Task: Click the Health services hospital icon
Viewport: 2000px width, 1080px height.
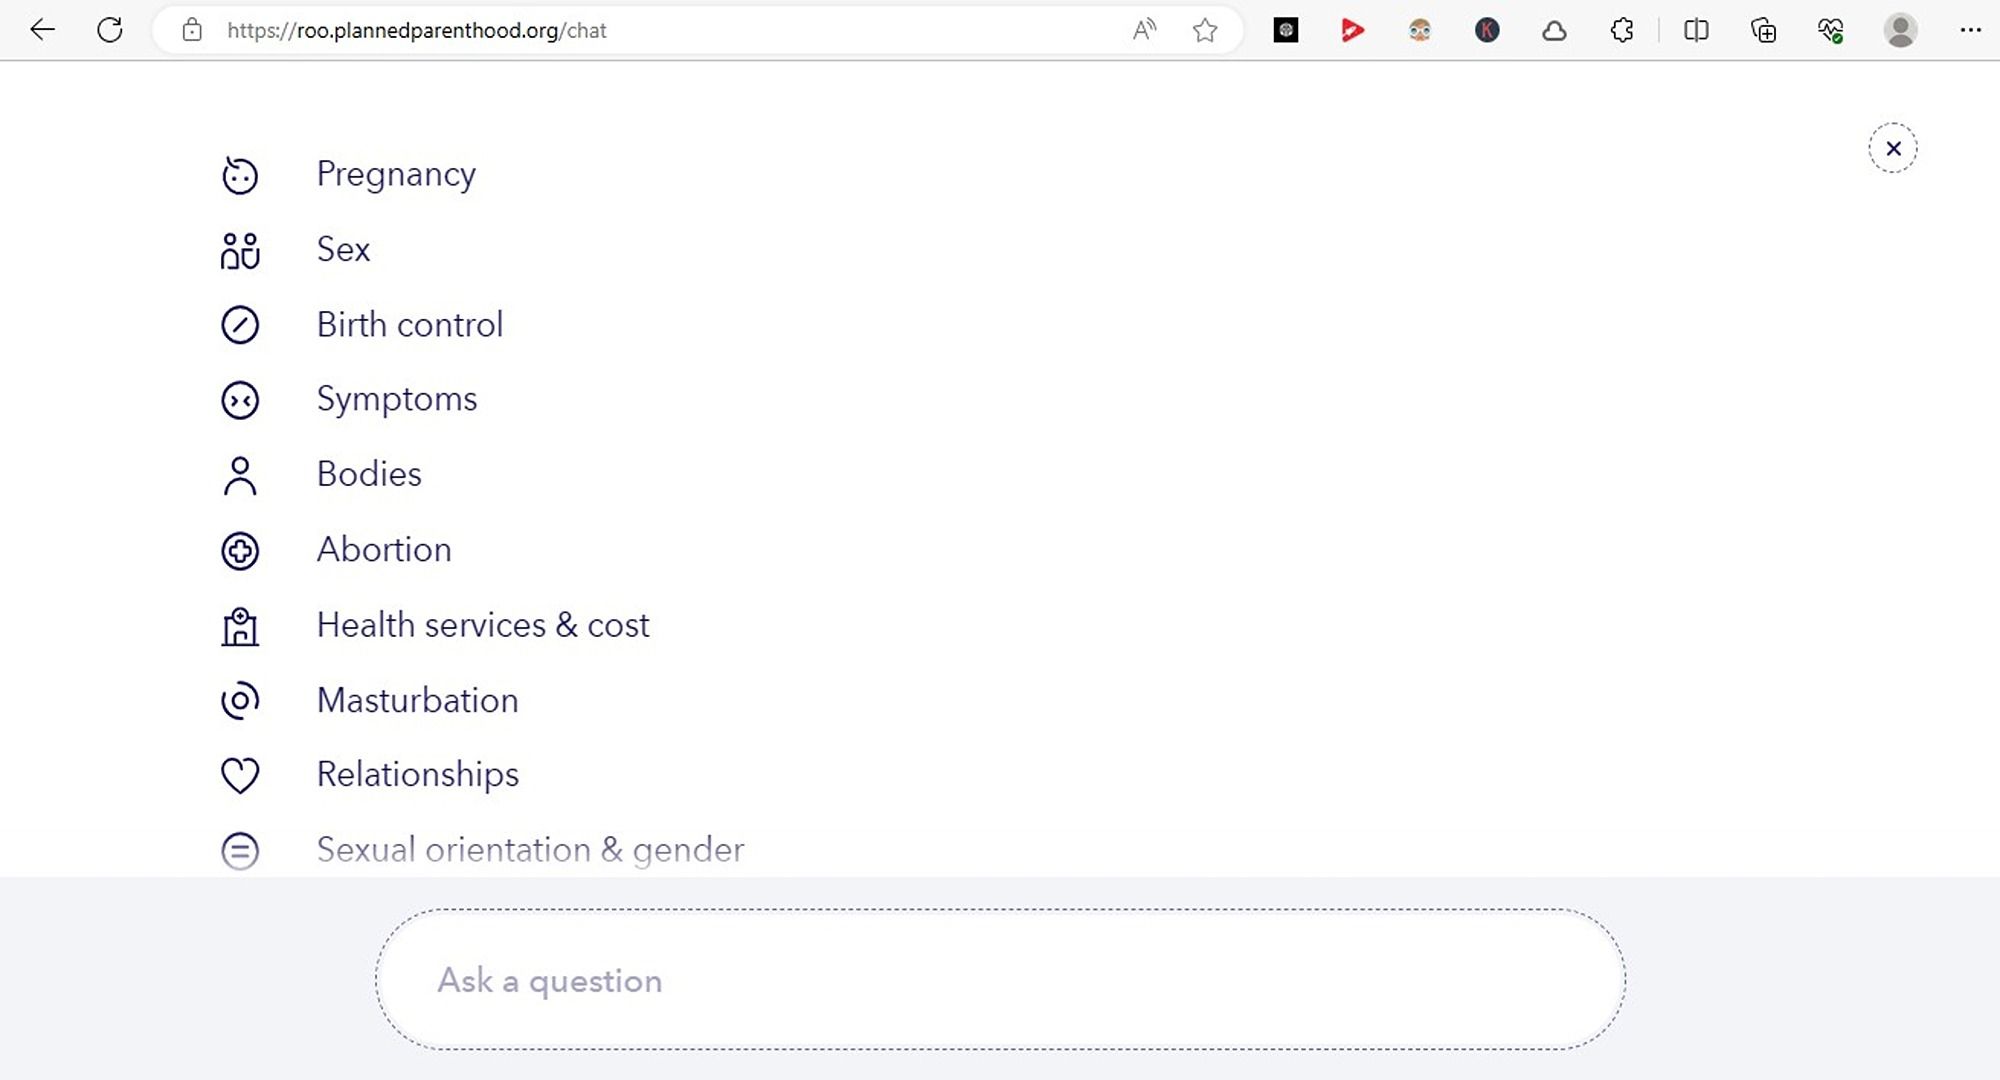Action: click(240, 626)
